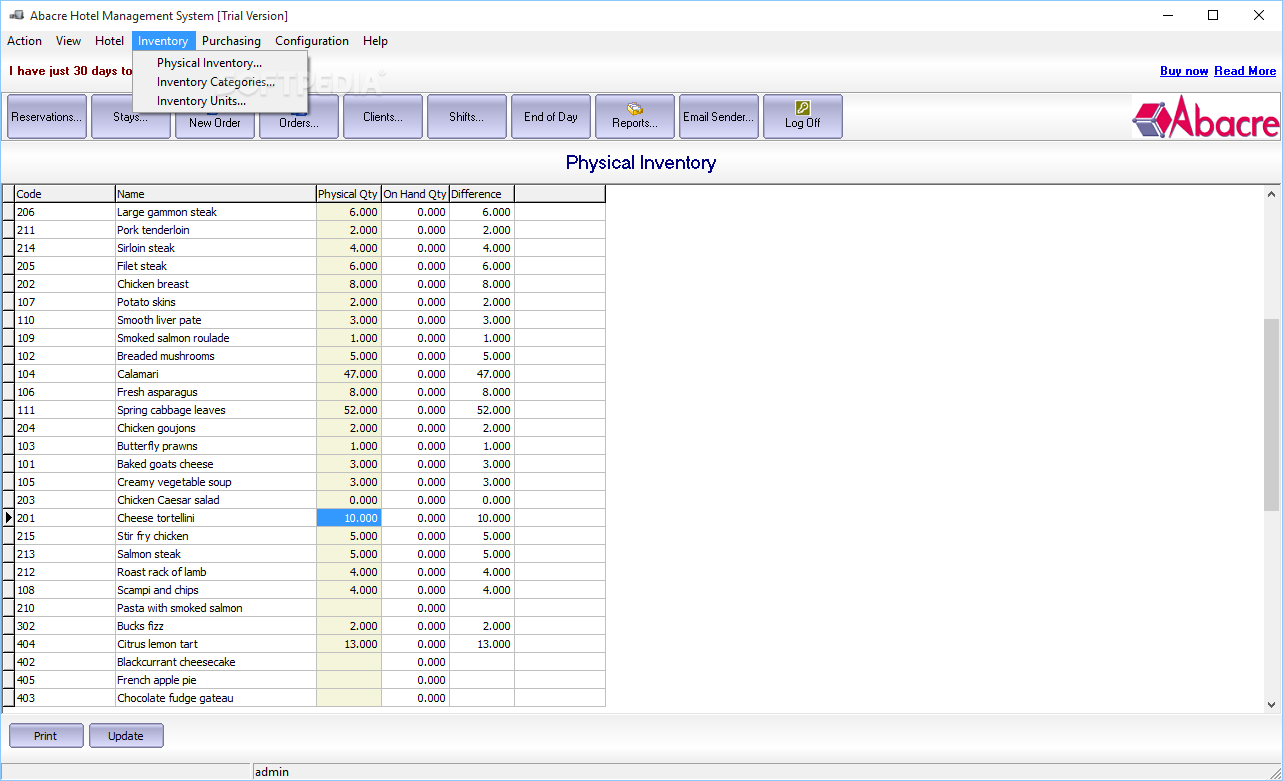This screenshot has width=1283, height=781.
Task: Open the Purchasing menu
Action: pyautogui.click(x=231, y=41)
